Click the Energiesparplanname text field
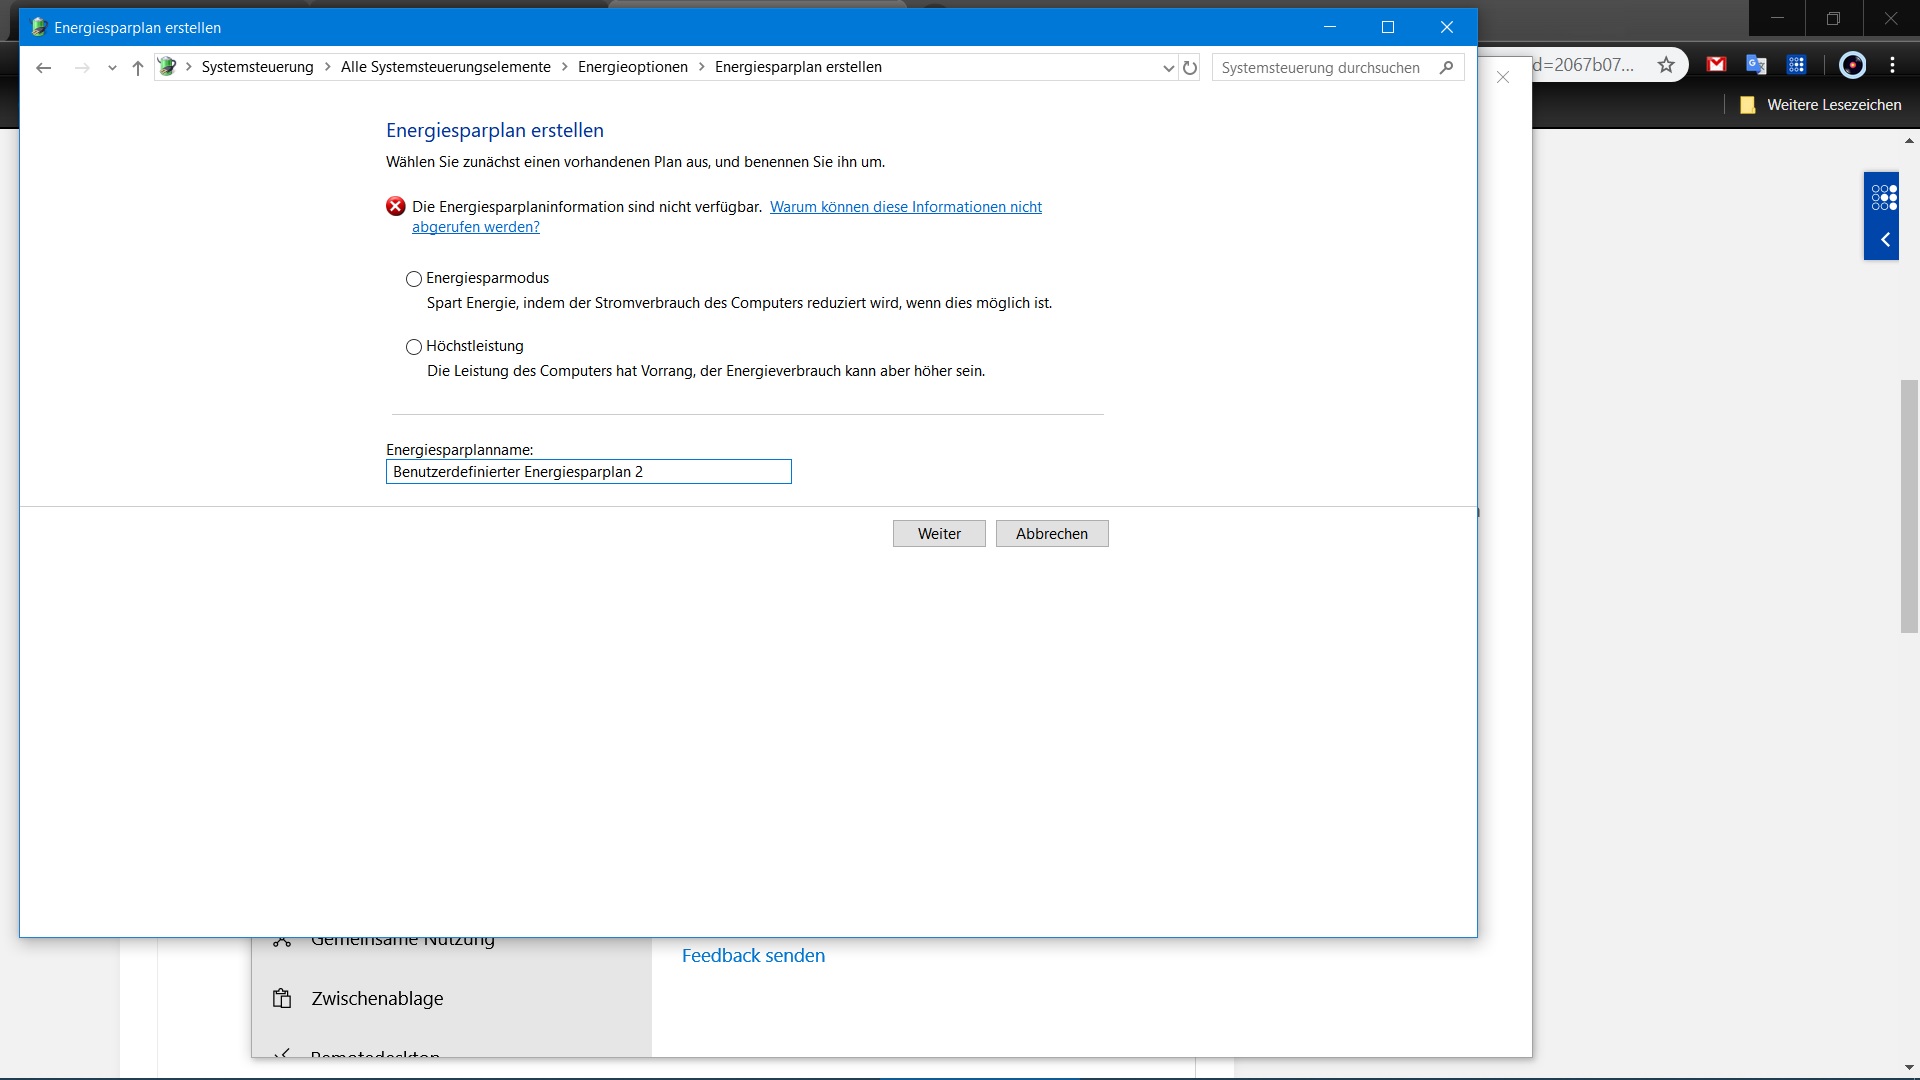The width and height of the screenshot is (1920, 1080). [588, 472]
